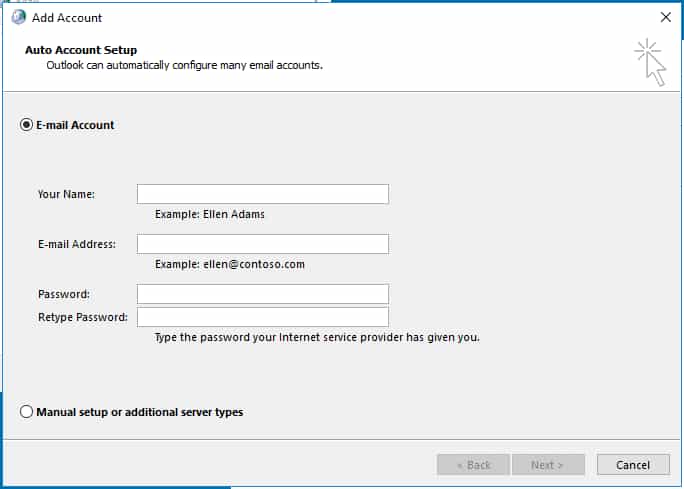Screen dimensions: 684x489
Task: Click the Your Name text field
Action: pos(263,194)
